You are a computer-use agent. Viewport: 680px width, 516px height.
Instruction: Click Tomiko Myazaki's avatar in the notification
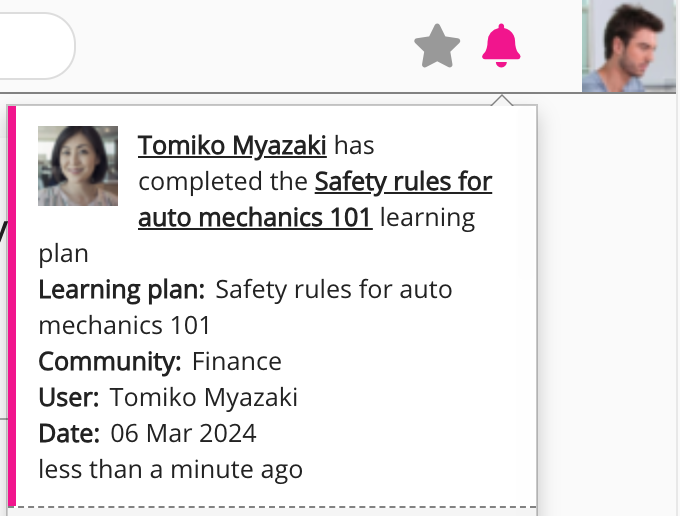pos(78,166)
